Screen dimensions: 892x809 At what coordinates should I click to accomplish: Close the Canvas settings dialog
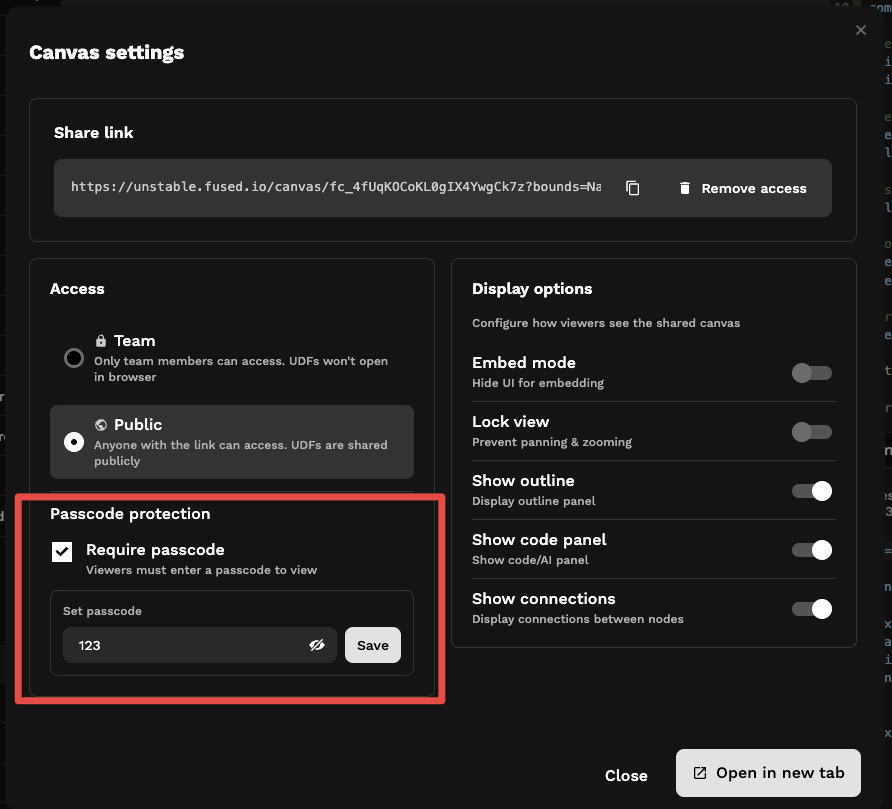click(626, 774)
